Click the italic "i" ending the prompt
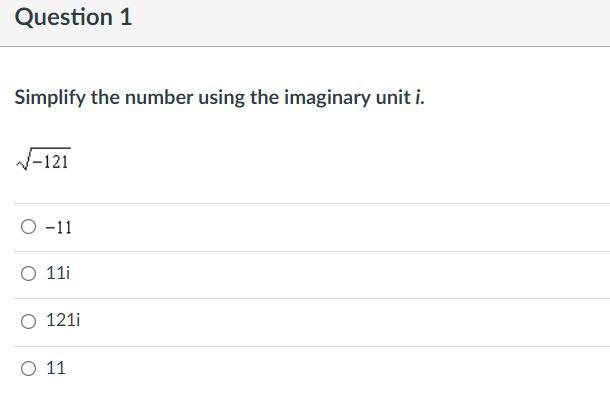Screen dimensions: 610x402 (x=420, y=99)
